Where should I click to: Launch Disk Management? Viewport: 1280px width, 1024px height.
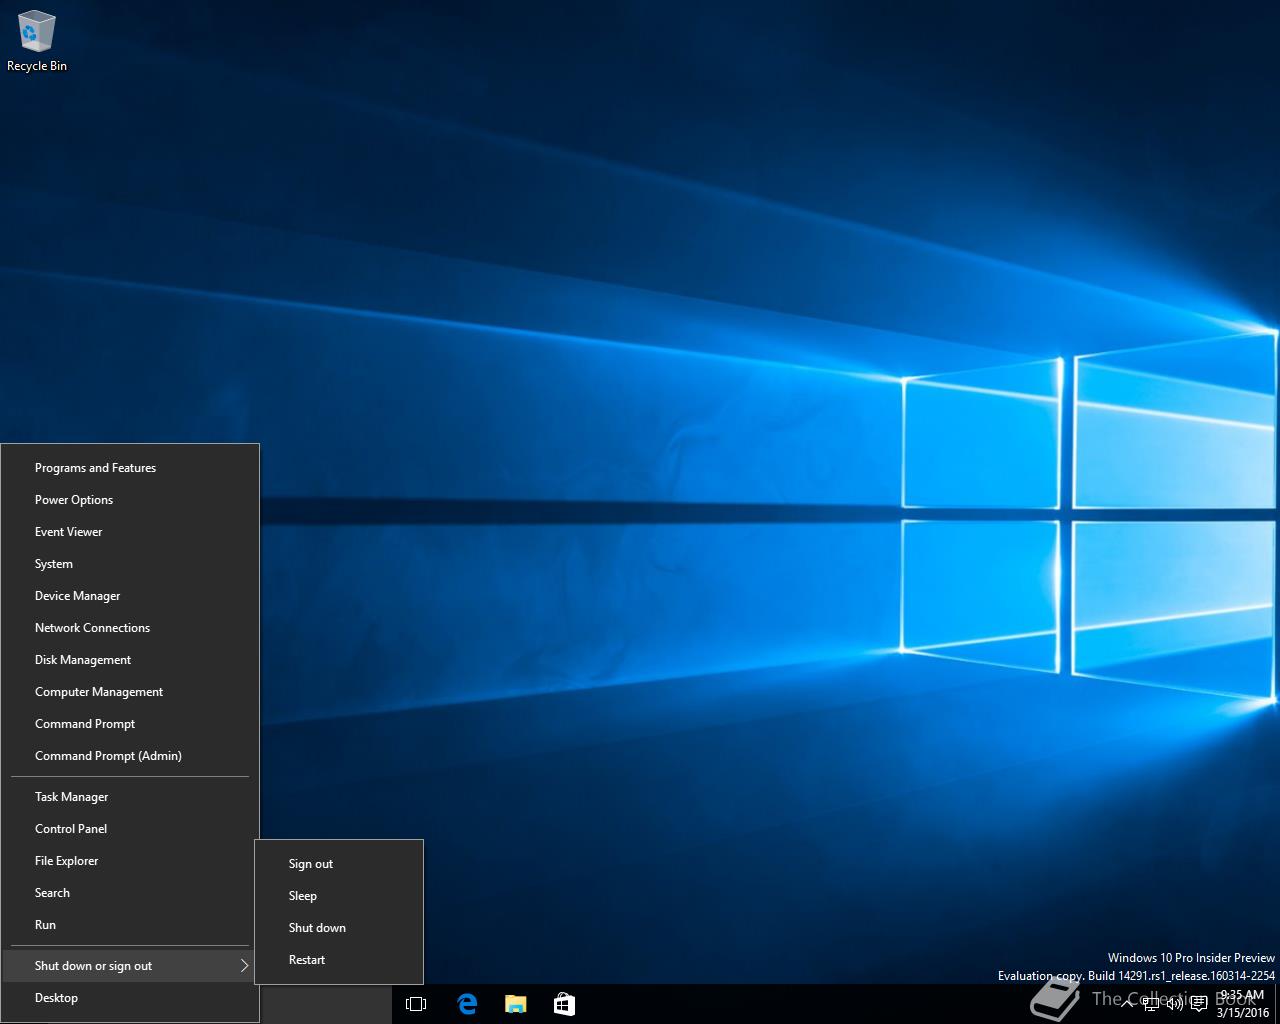pos(130,660)
